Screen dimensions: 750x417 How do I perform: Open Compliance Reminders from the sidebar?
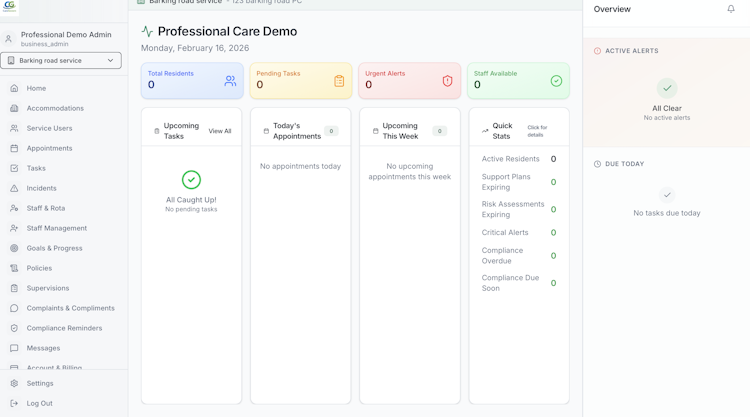pyautogui.click(x=64, y=328)
